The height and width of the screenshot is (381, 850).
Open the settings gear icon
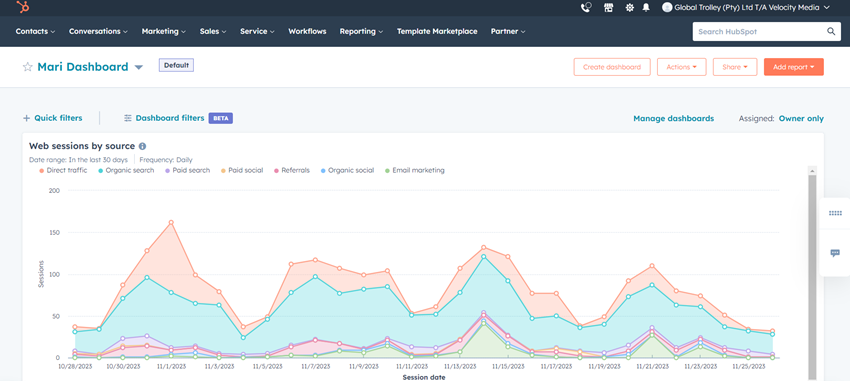(x=629, y=8)
